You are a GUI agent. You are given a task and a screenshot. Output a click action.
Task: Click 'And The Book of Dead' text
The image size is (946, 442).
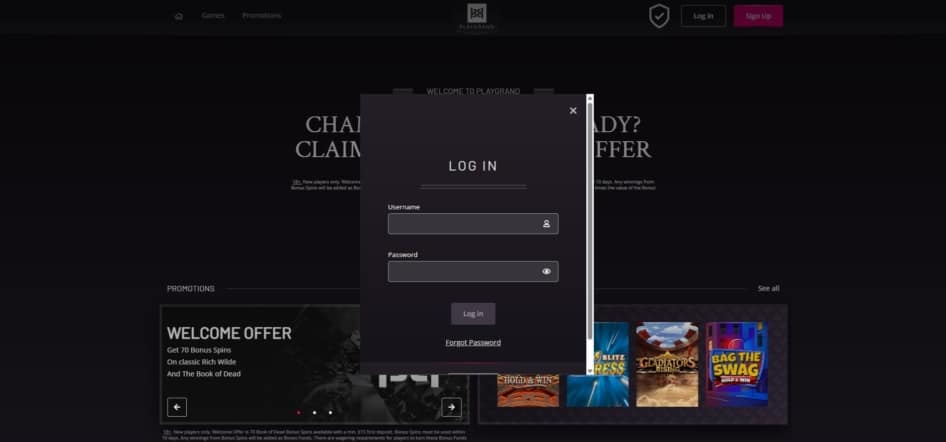coord(204,374)
